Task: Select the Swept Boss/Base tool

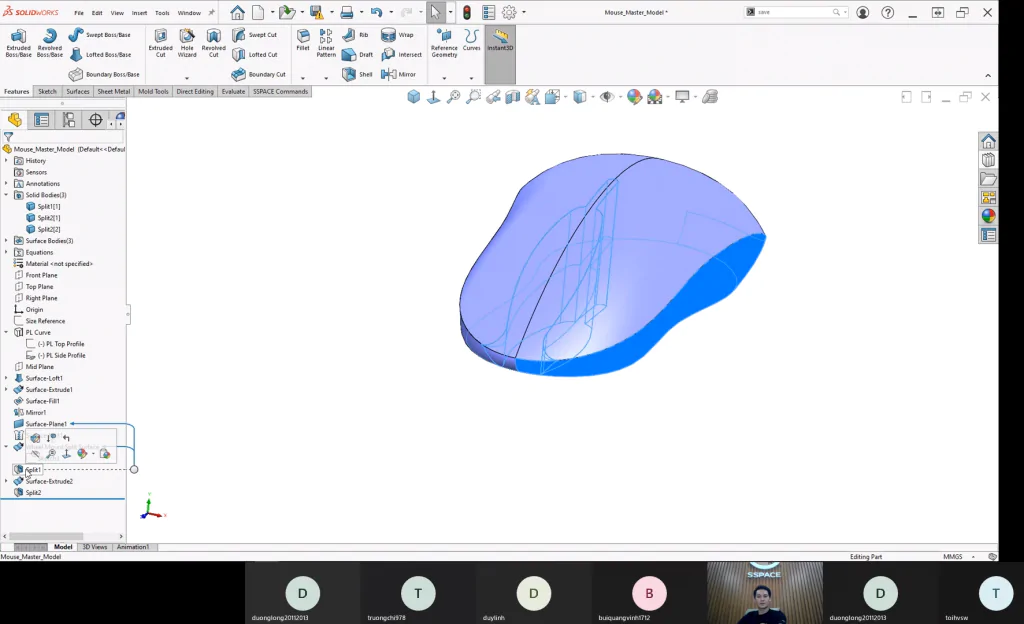Action: [99, 35]
